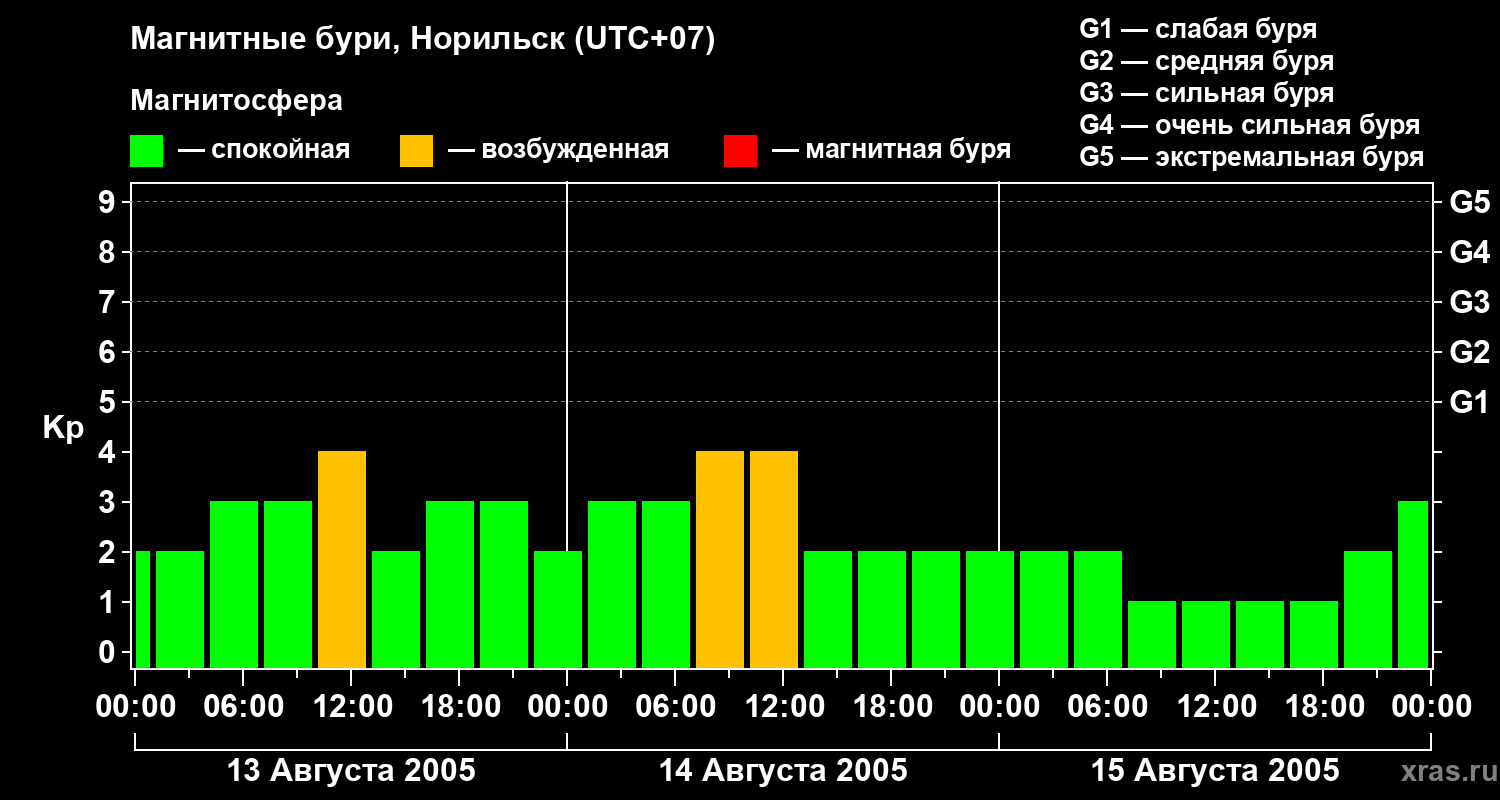Click the '— магнитная буря' legend label
The image size is (1500, 800).
coord(891,150)
